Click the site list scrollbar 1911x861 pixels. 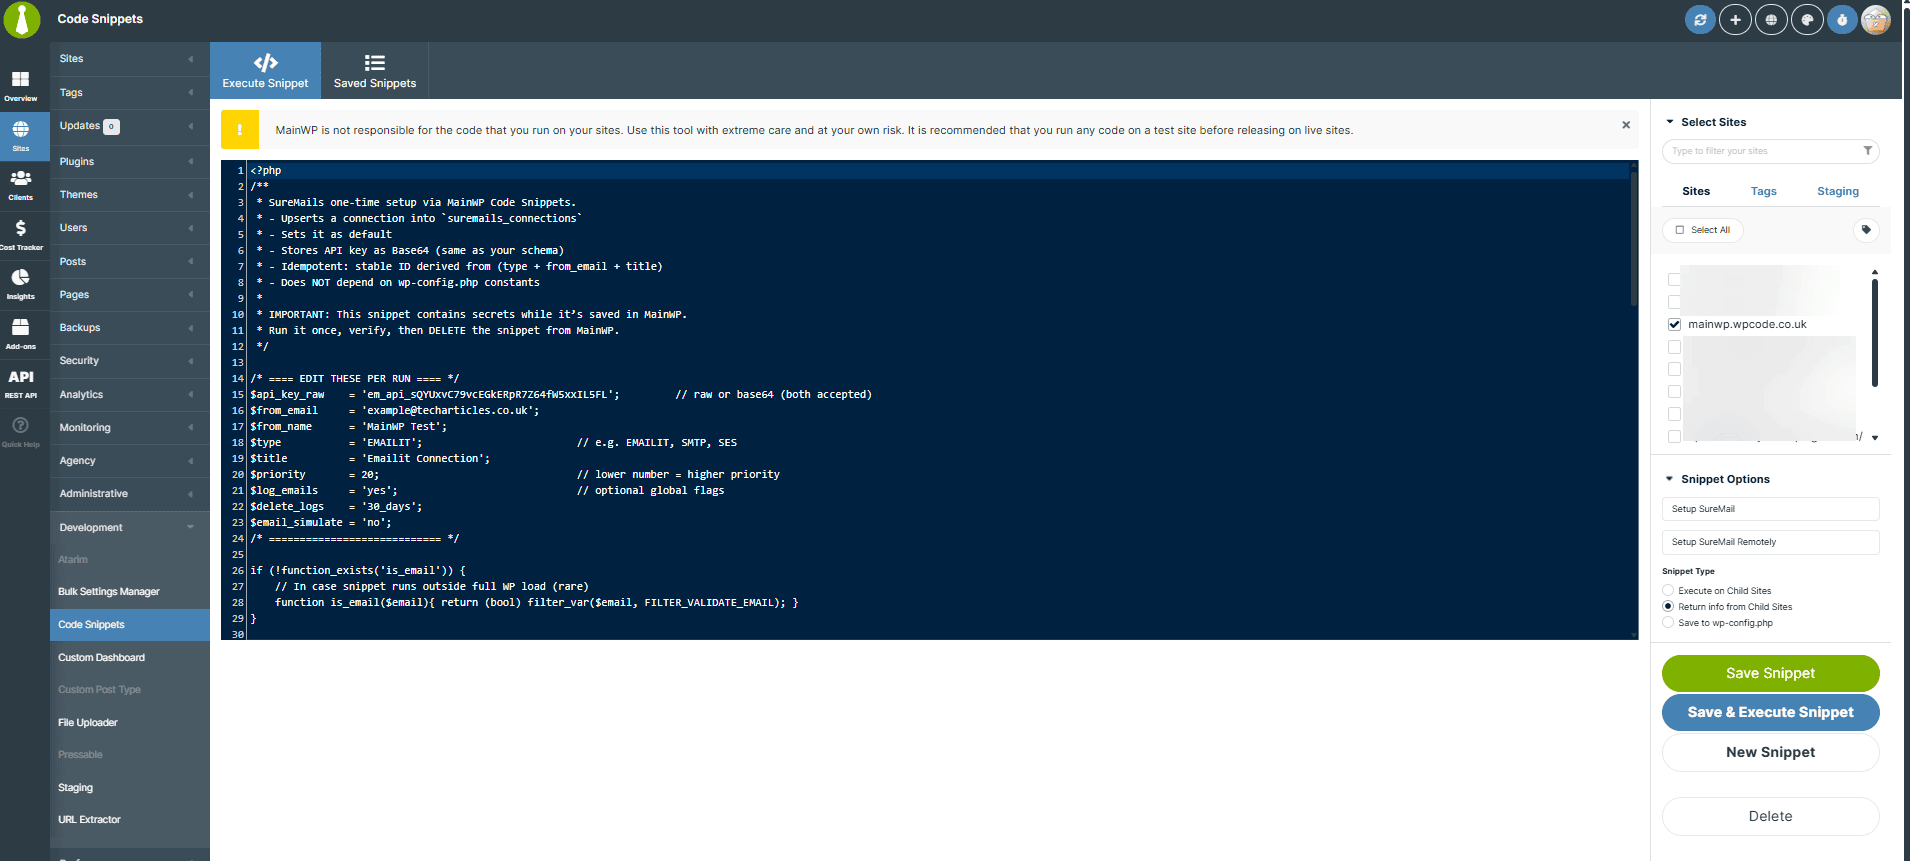tap(1874, 332)
